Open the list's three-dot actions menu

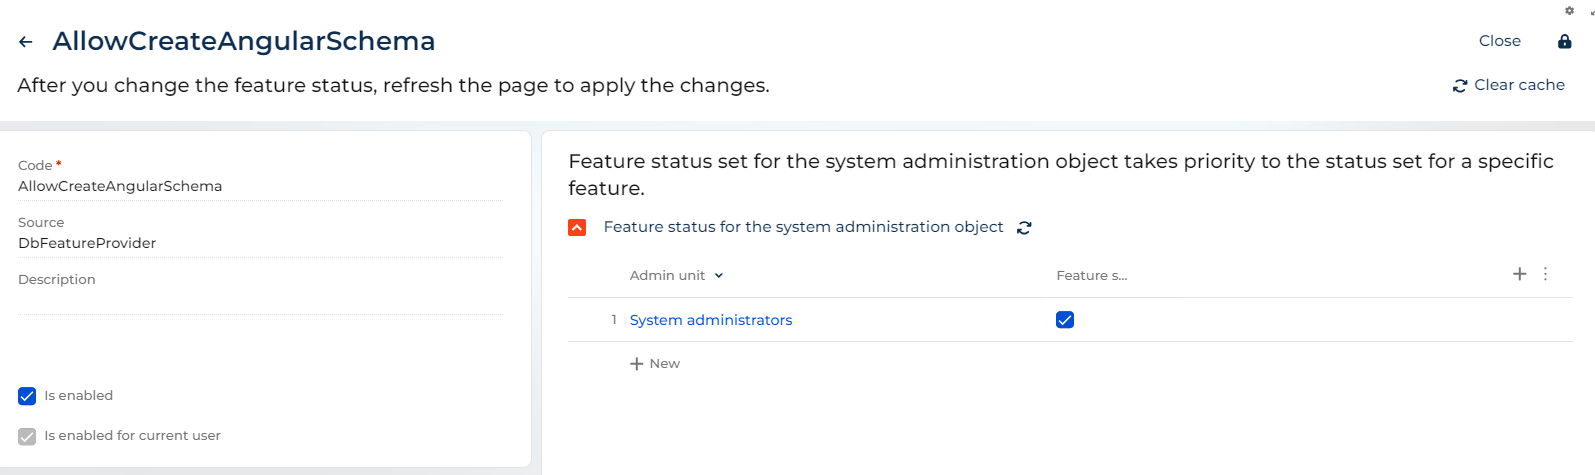(1545, 274)
